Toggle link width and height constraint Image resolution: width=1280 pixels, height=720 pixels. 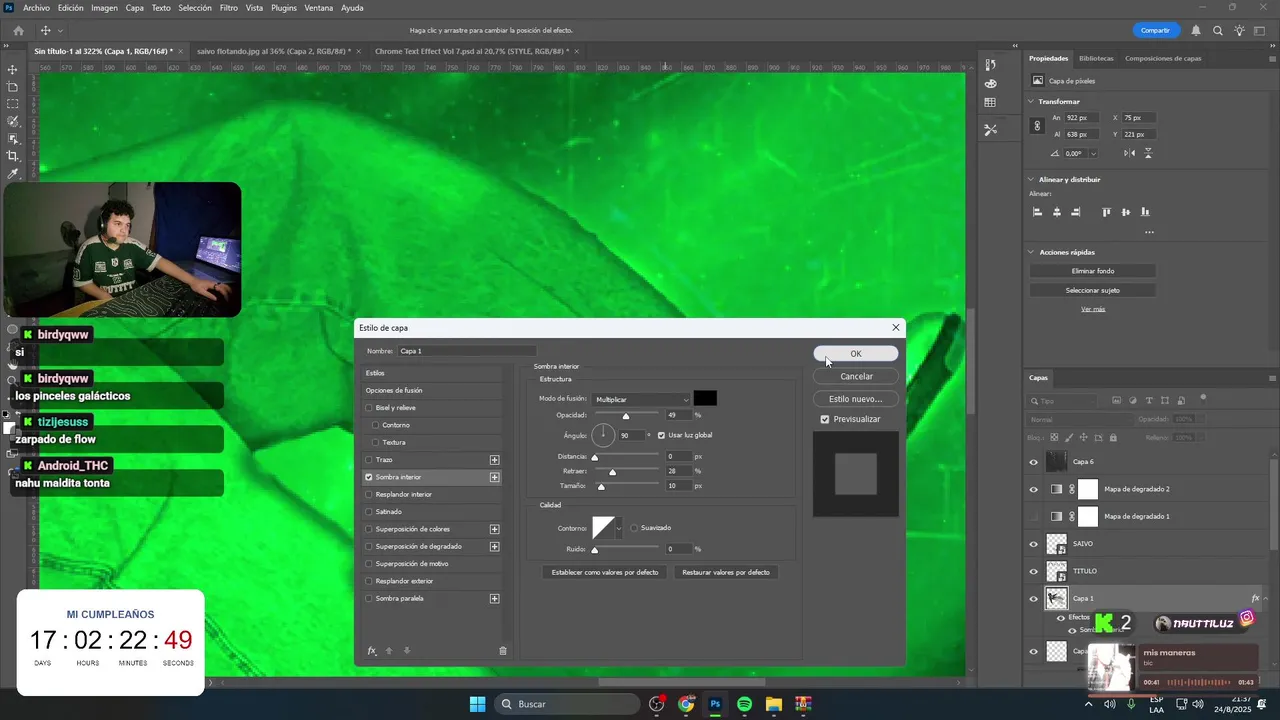tap(1037, 126)
